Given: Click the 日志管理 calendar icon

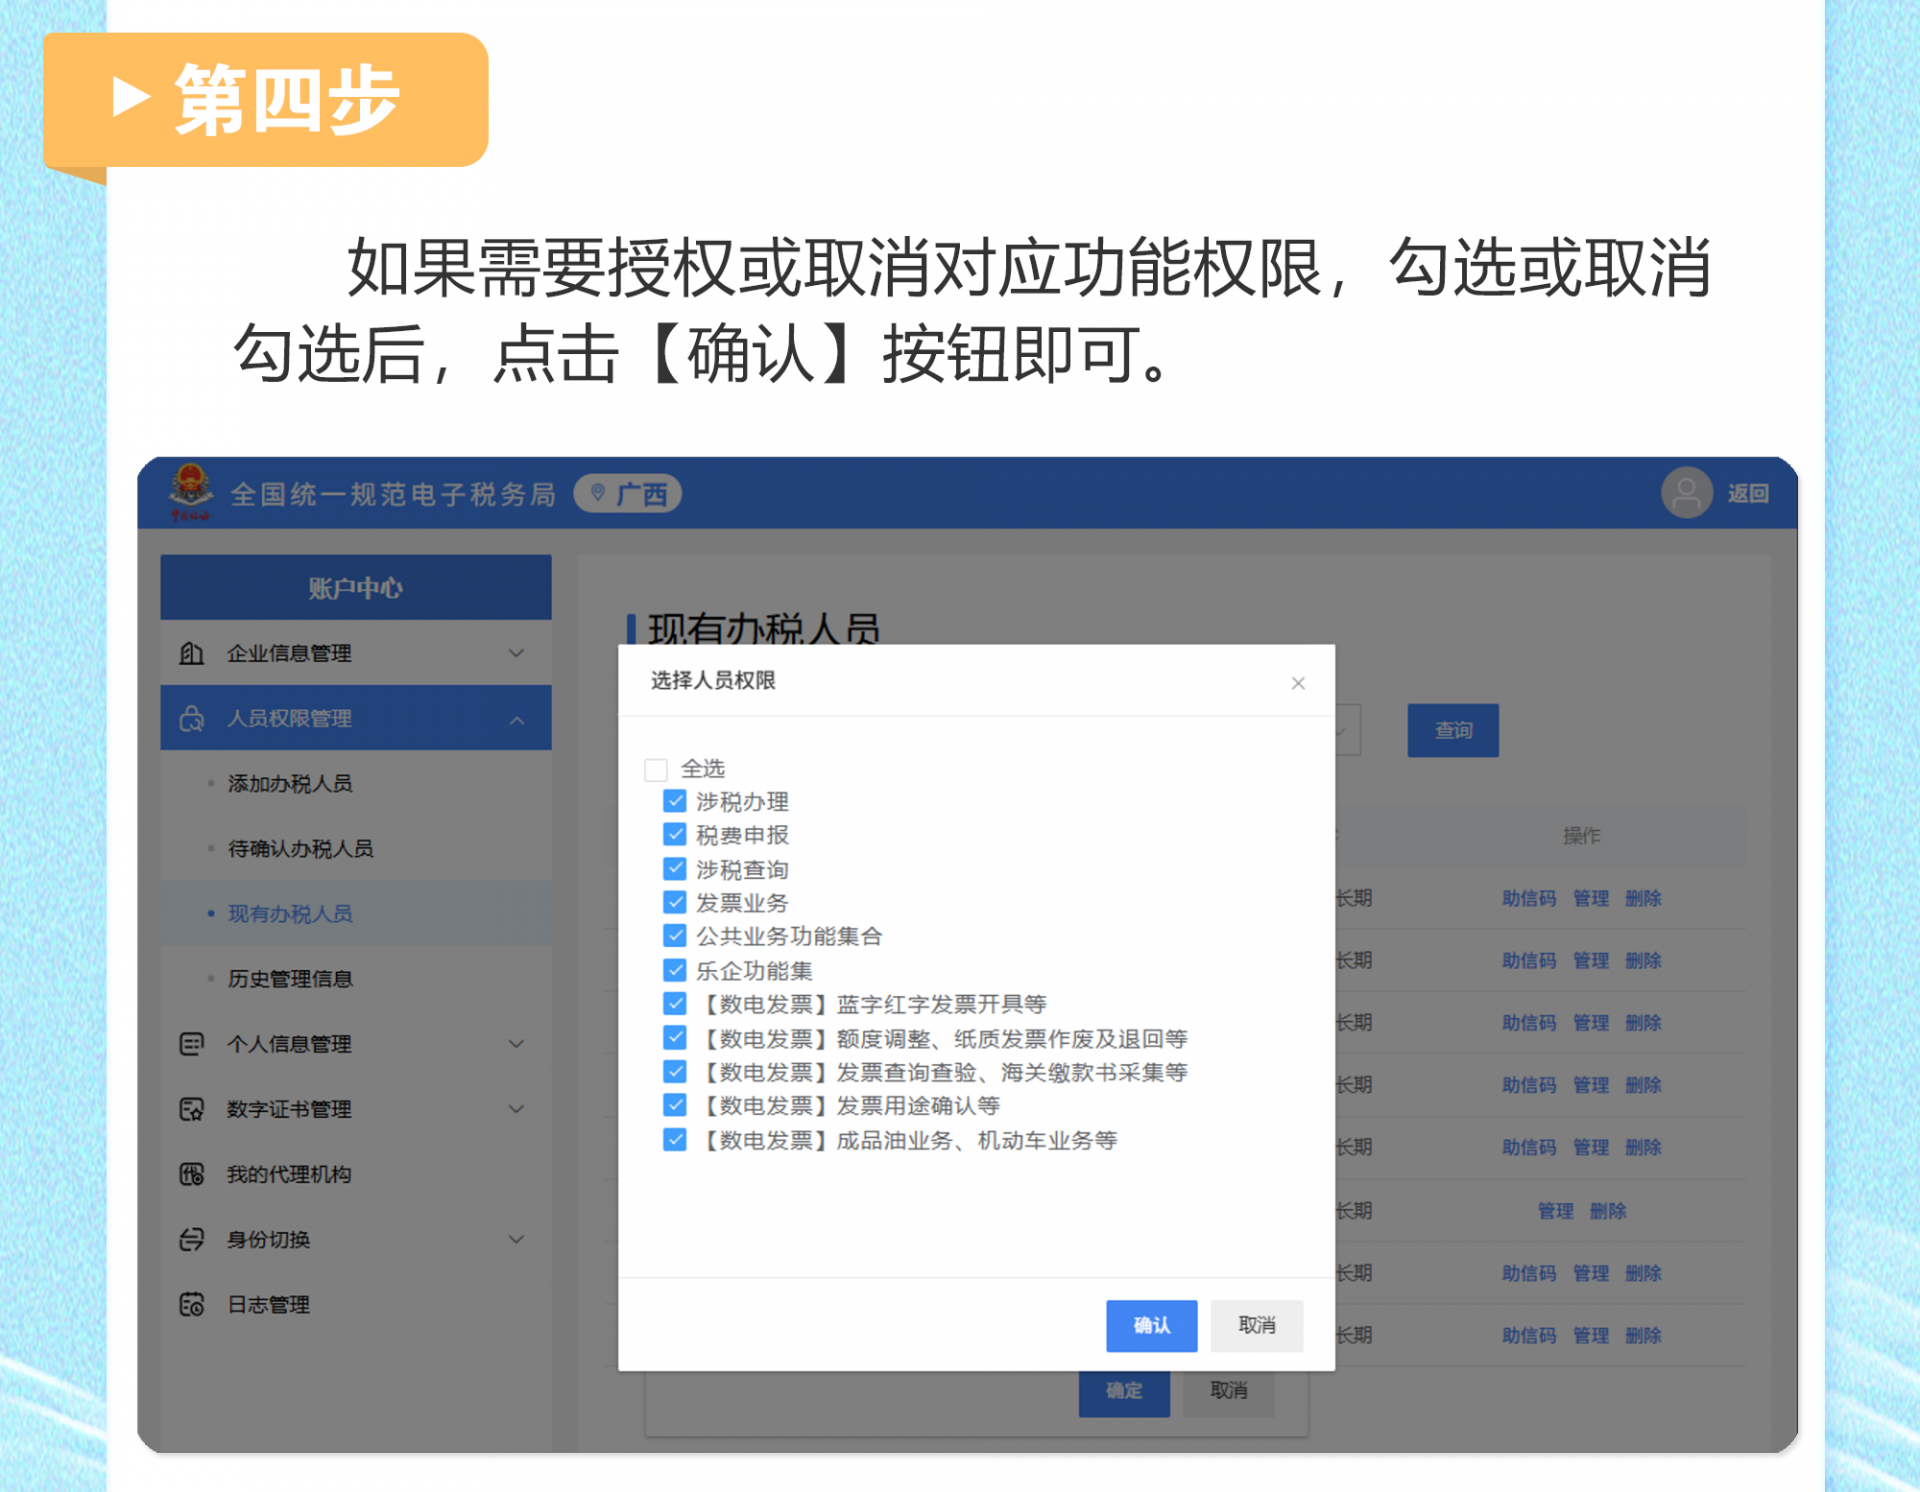Looking at the screenshot, I should coord(191,1304).
